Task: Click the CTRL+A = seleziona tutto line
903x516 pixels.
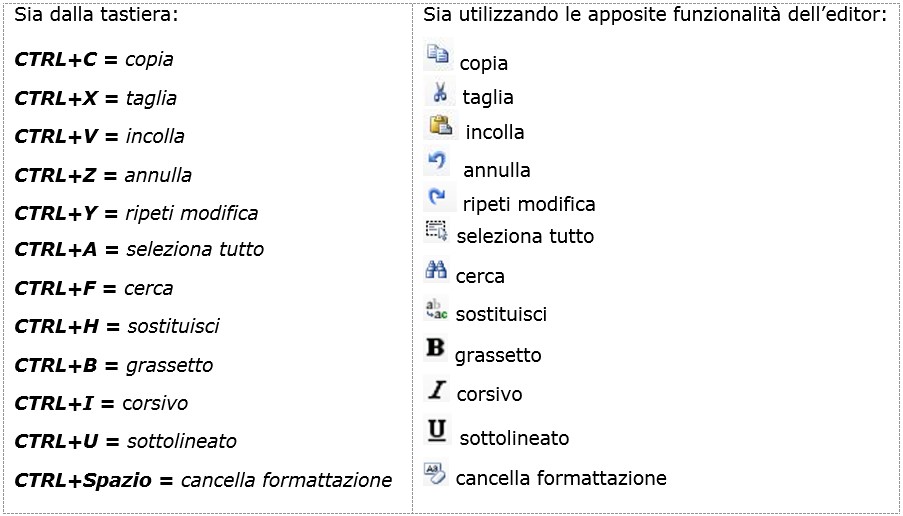Action: [x=139, y=249]
